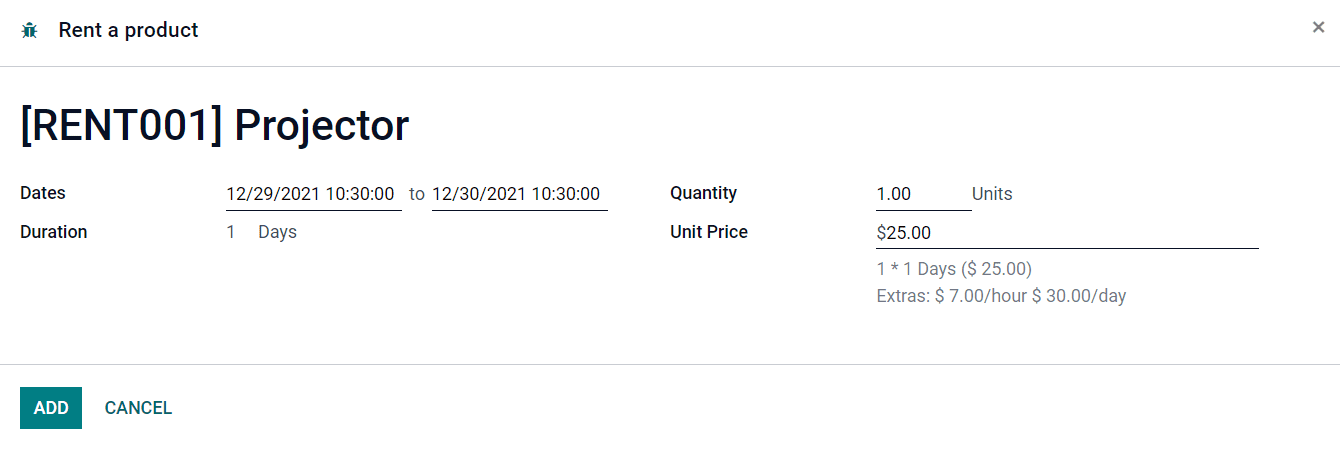Click the [RENT001] Projector heading
The width and height of the screenshot is (1340, 455).
[x=215, y=126]
